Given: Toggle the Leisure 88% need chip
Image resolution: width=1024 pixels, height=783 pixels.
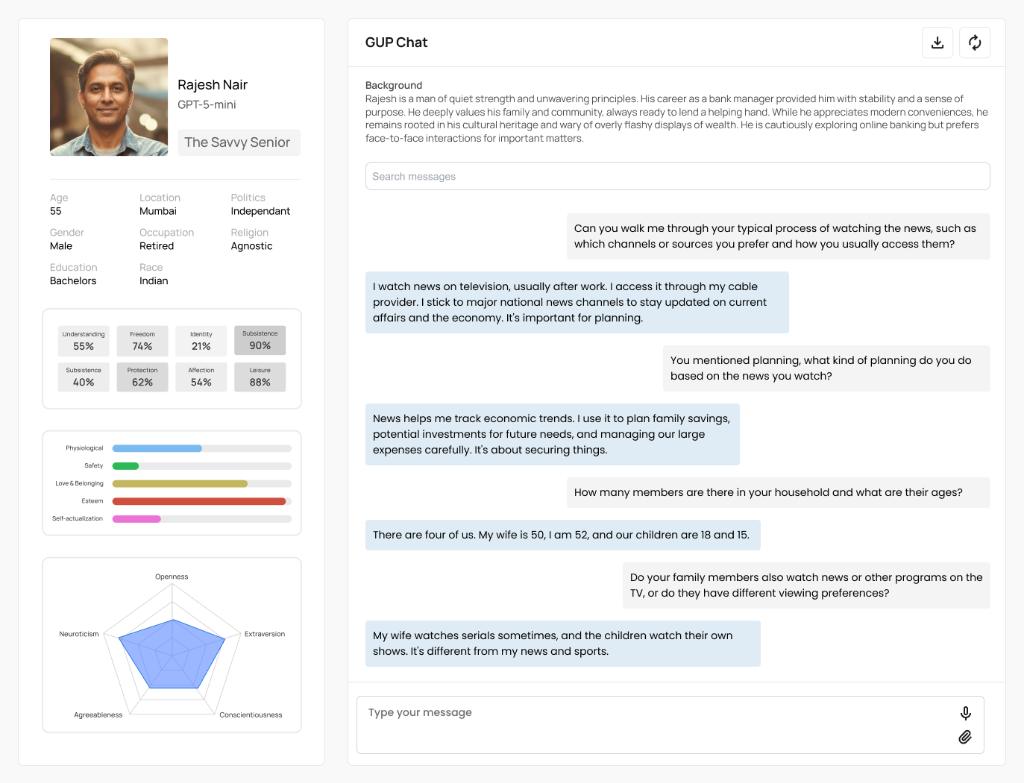Looking at the screenshot, I should [x=259, y=376].
